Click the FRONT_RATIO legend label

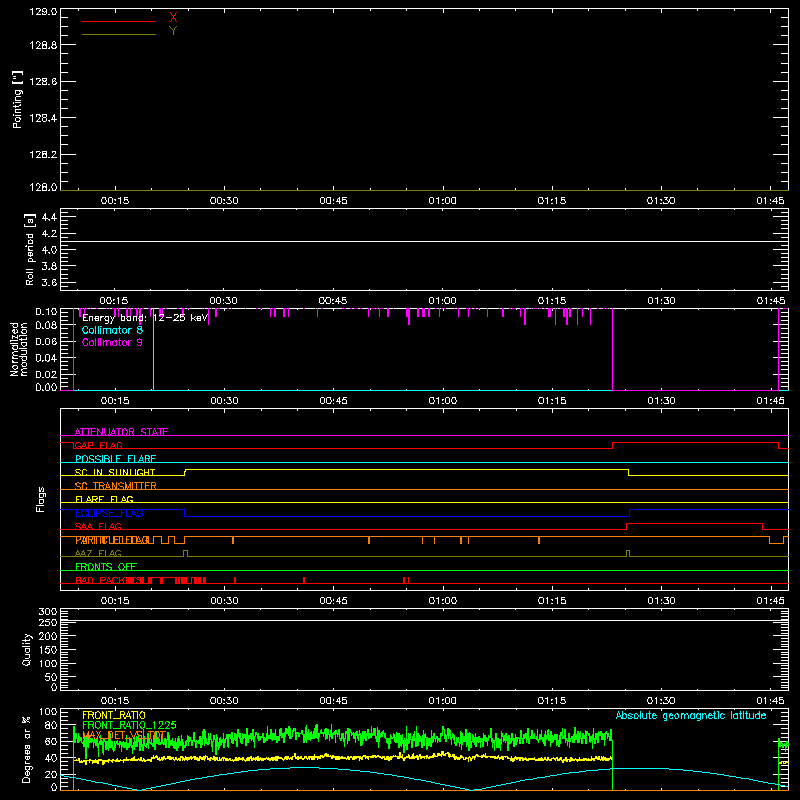pos(114,715)
